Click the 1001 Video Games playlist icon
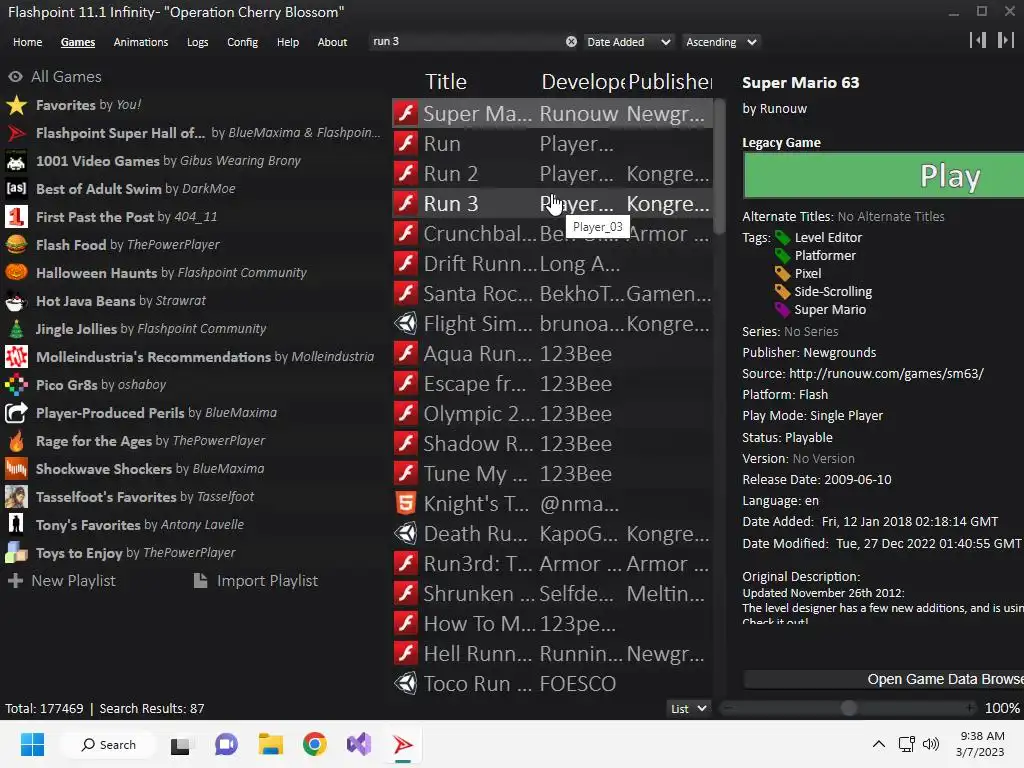 (16, 161)
